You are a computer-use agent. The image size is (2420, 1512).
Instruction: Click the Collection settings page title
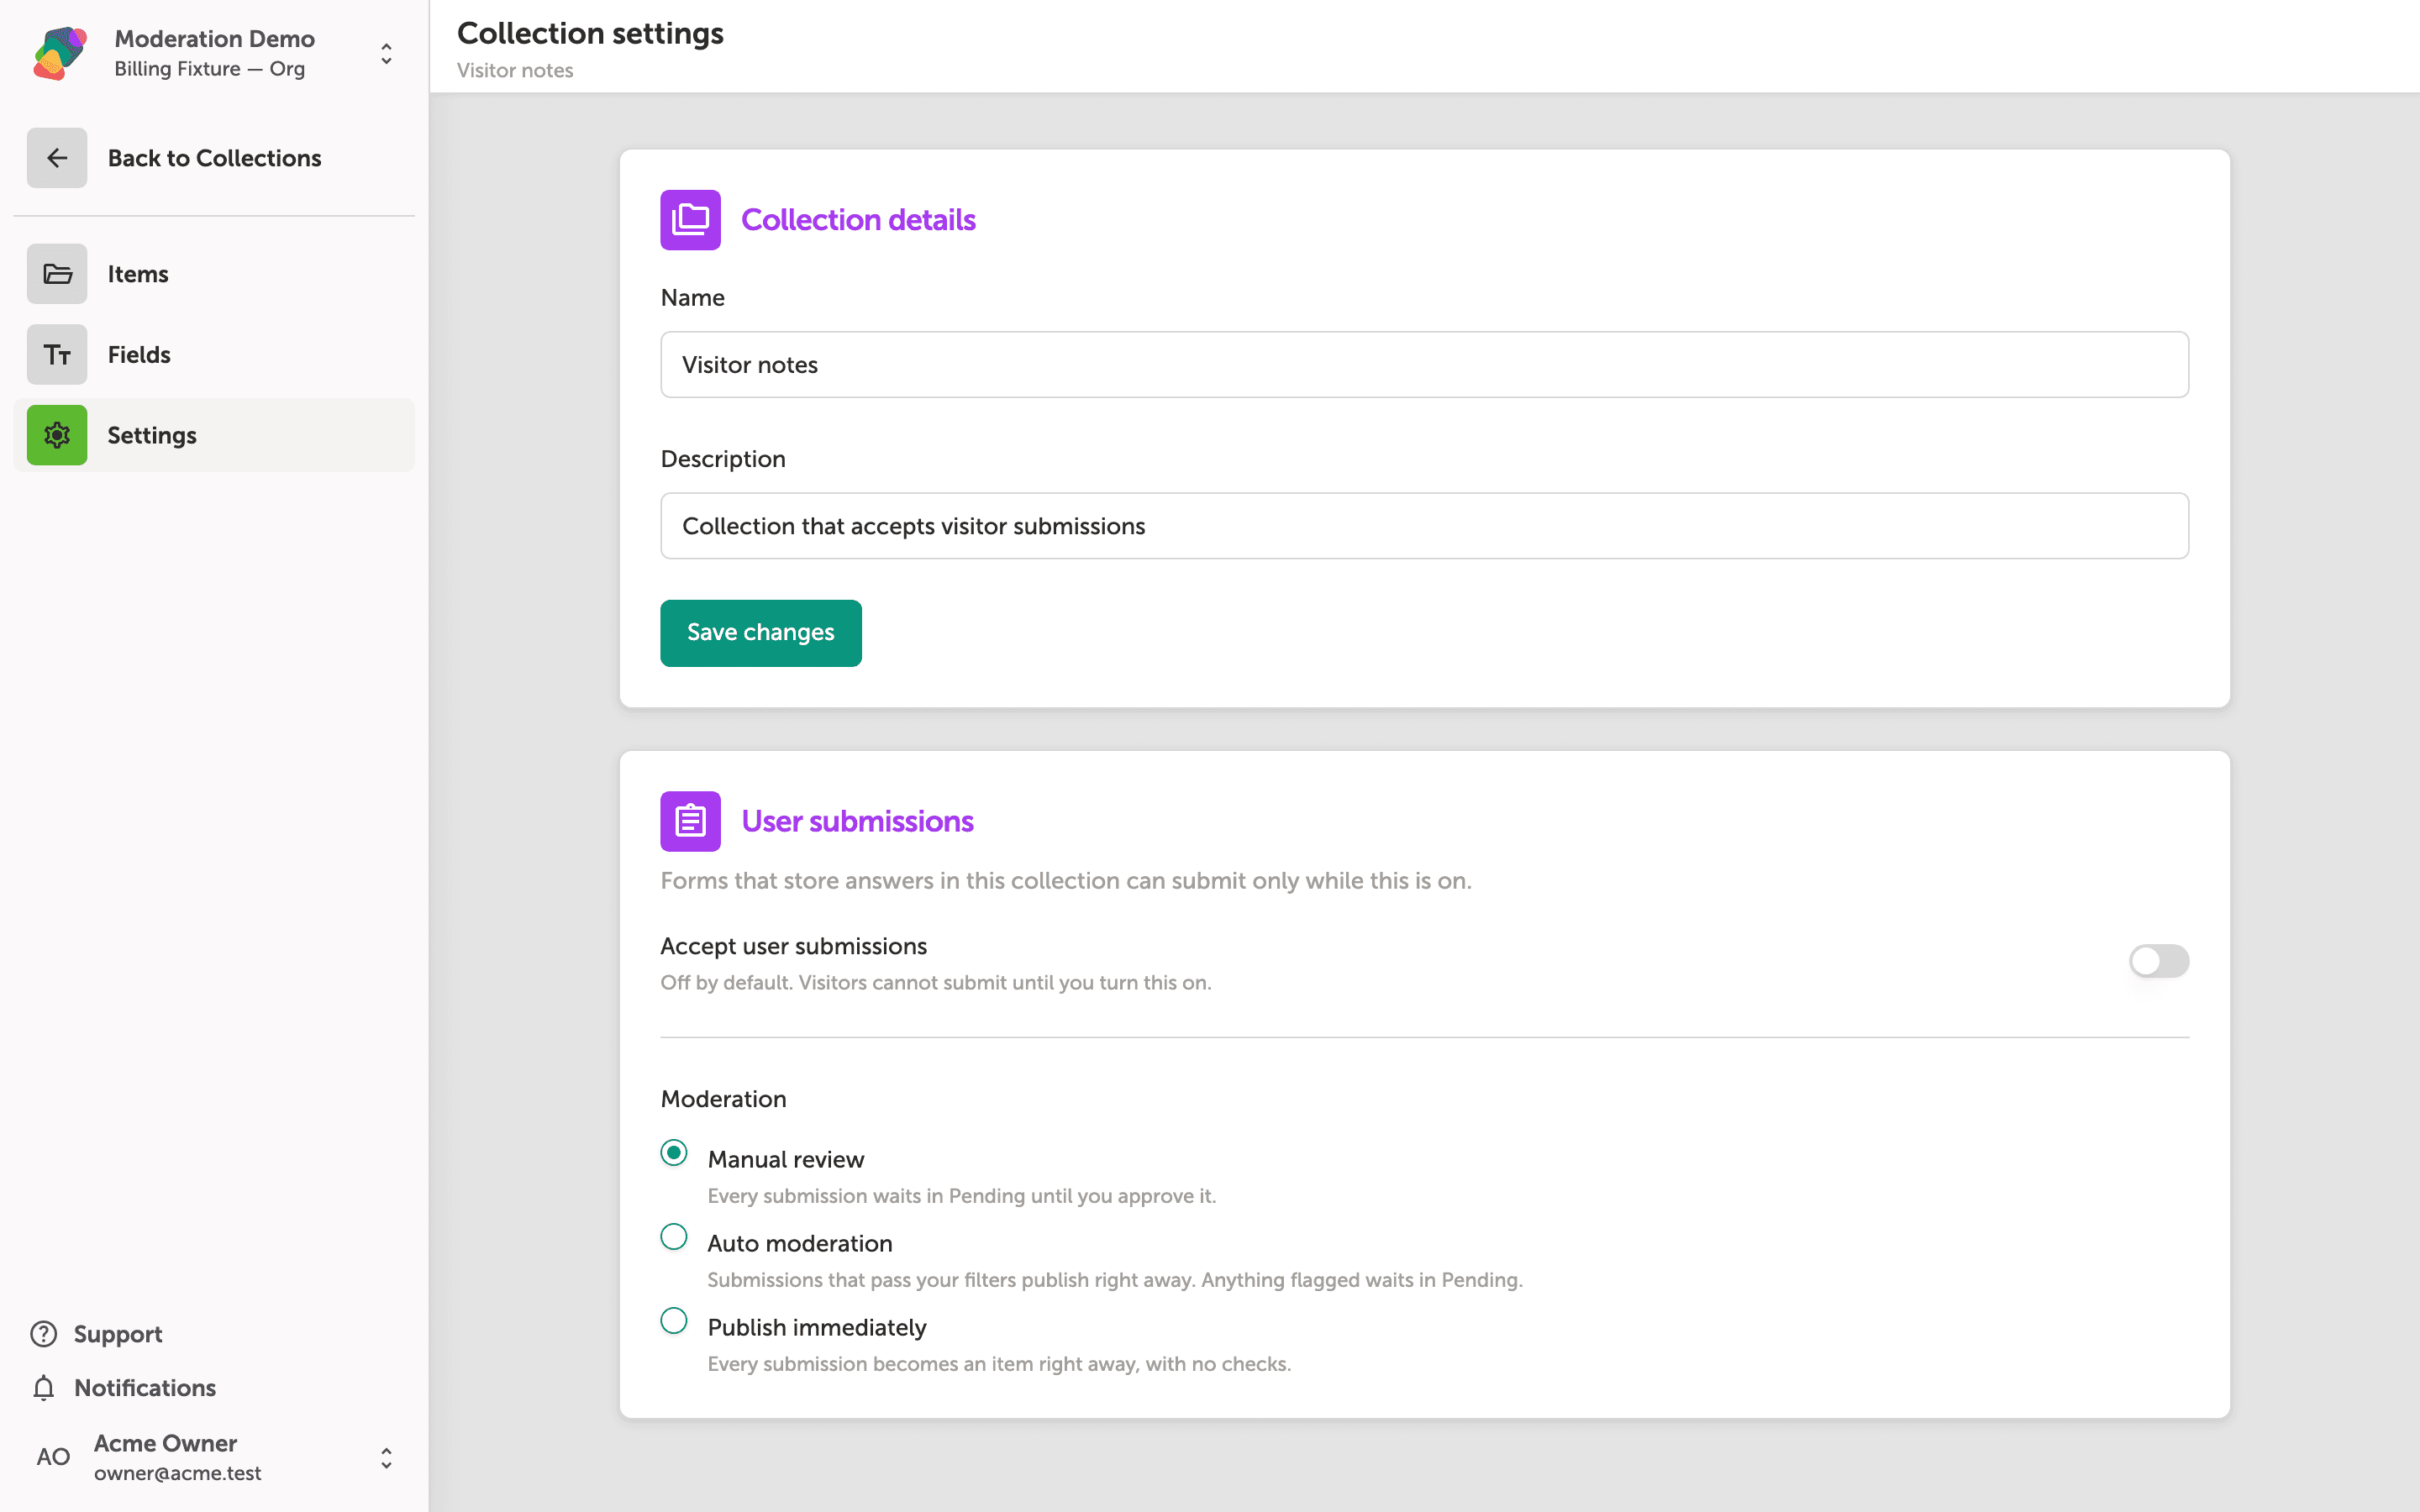pos(590,33)
